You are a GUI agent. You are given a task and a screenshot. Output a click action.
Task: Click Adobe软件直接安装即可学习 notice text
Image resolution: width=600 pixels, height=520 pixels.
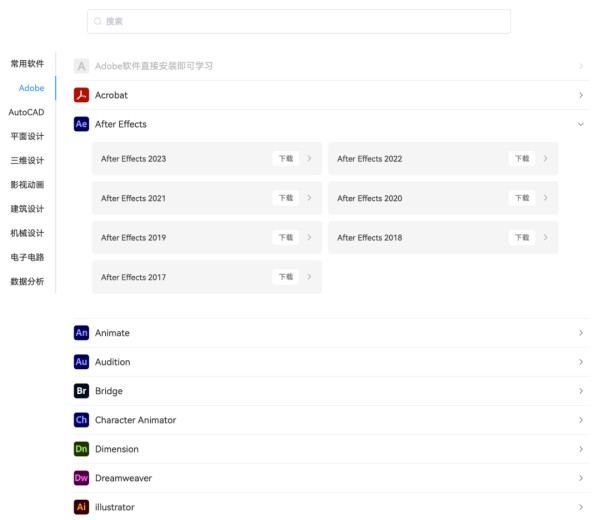tap(154, 66)
